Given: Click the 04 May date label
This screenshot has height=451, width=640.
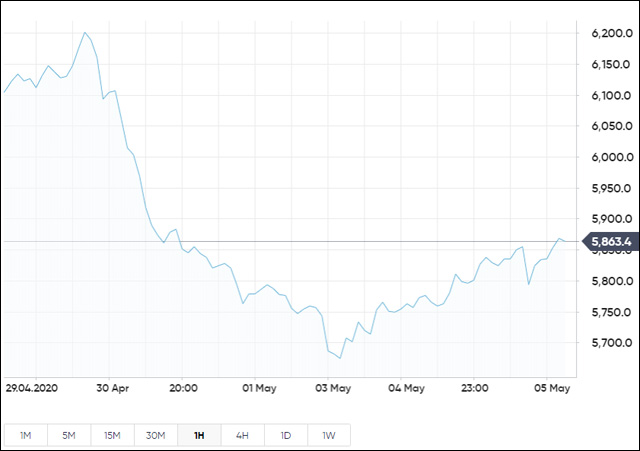Looking at the screenshot, I should 406,388.
